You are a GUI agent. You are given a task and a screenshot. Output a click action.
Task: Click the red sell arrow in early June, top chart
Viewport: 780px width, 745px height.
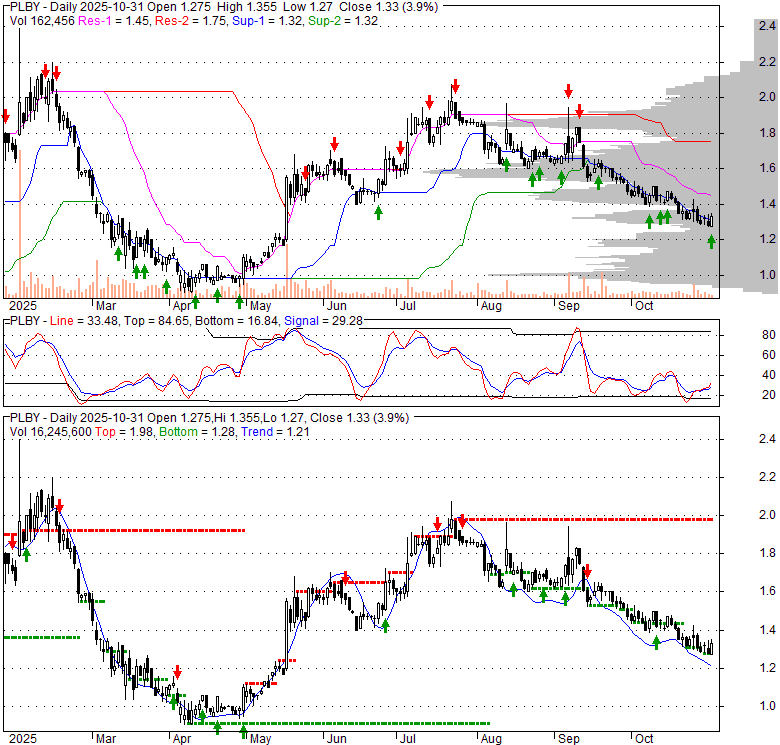pos(334,144)
